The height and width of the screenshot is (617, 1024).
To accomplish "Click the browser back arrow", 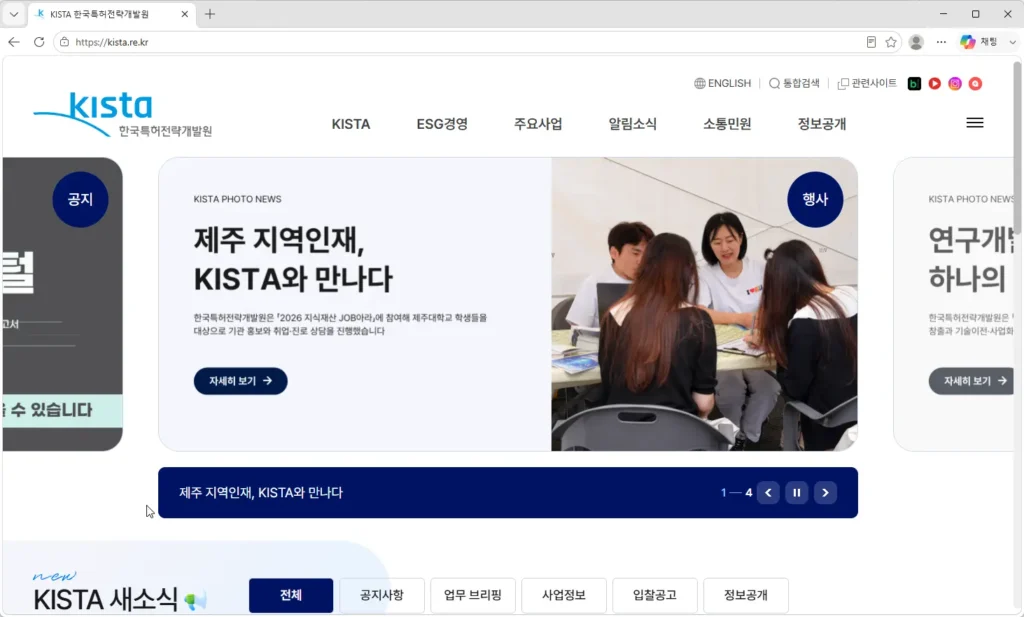I will click(x=14, y=42).
